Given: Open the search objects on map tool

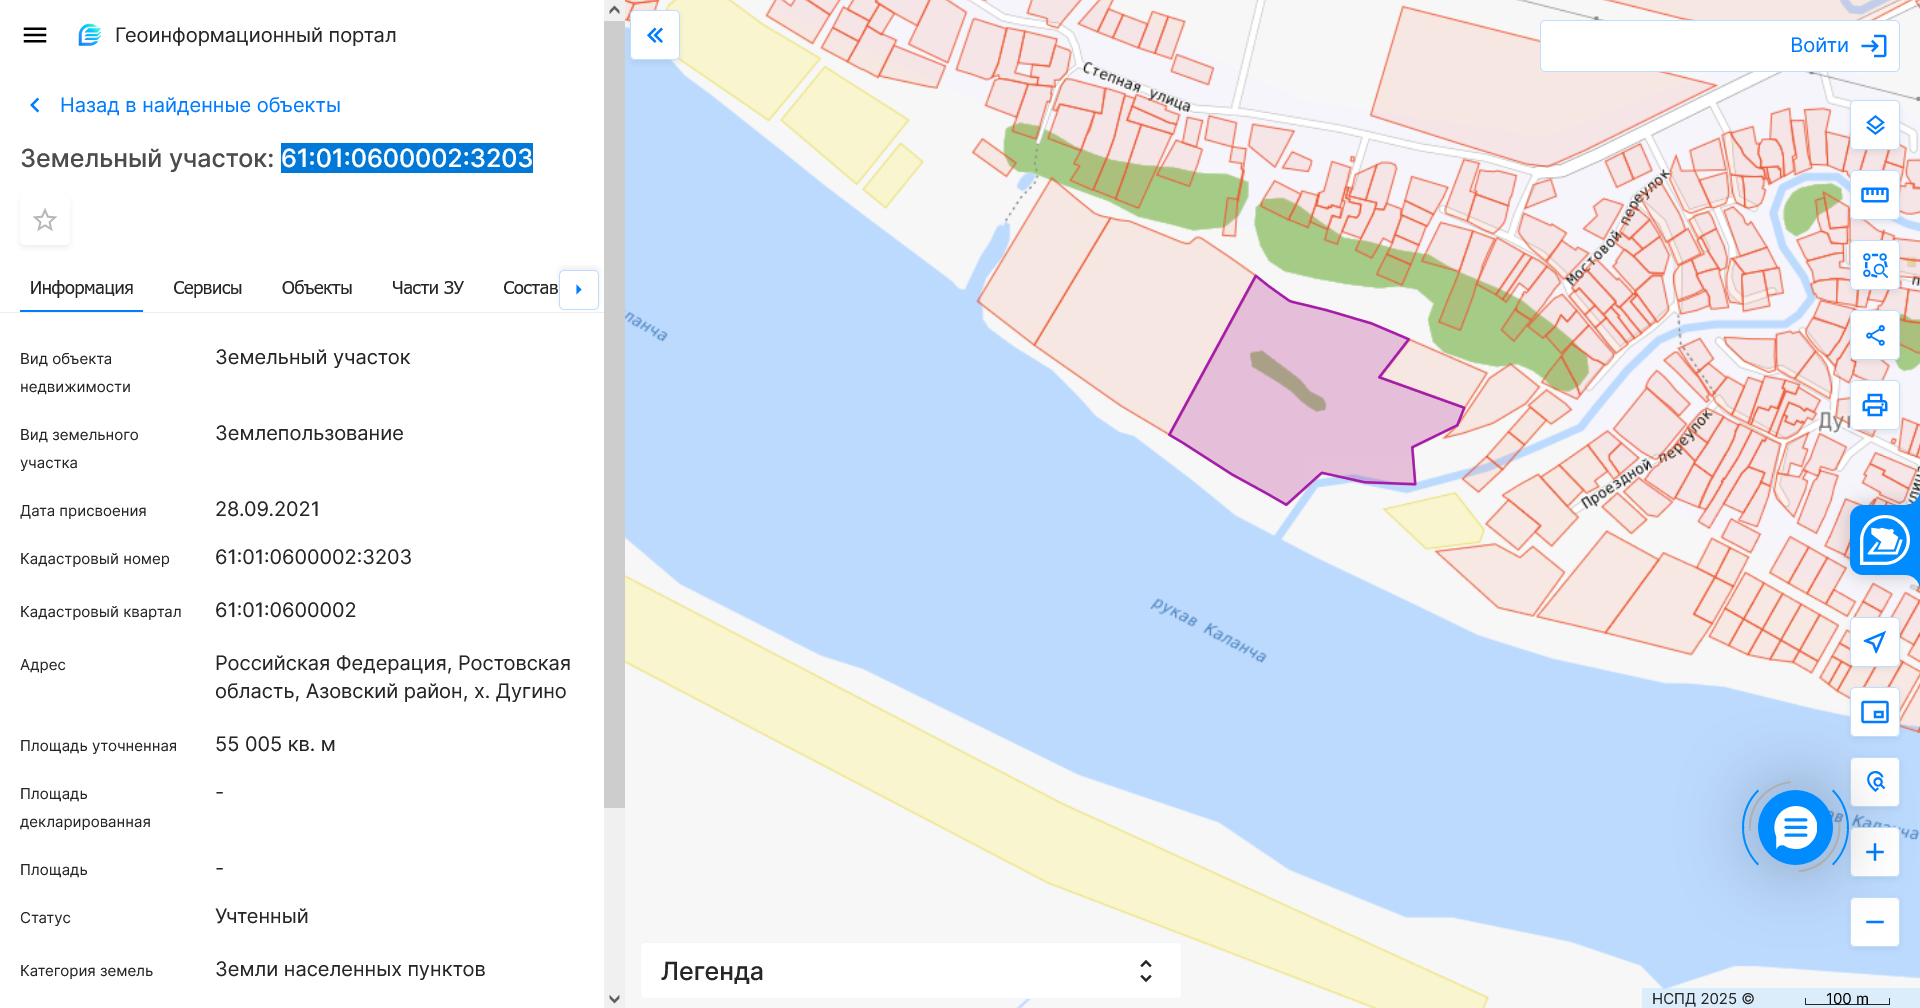Looking at the screenshot, I should point(1877,265).
